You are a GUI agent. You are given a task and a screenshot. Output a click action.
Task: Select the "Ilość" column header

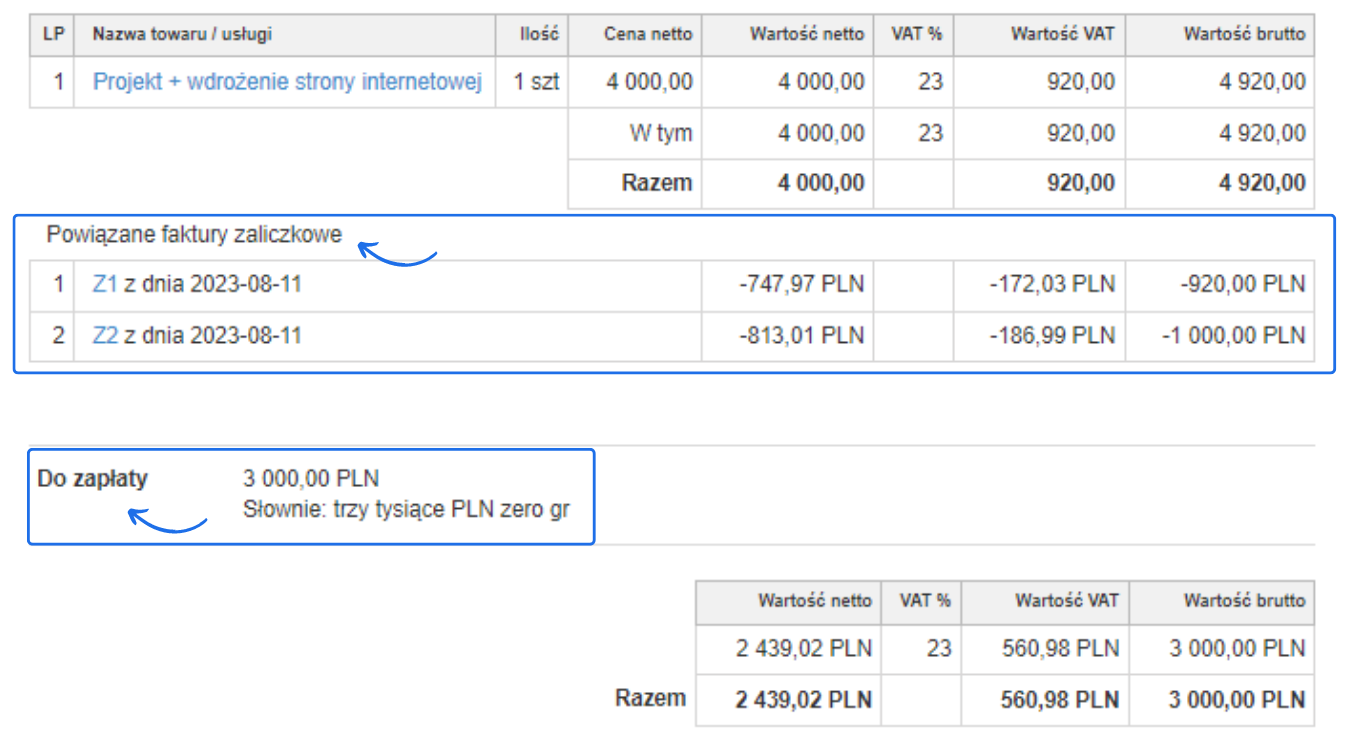538,34
